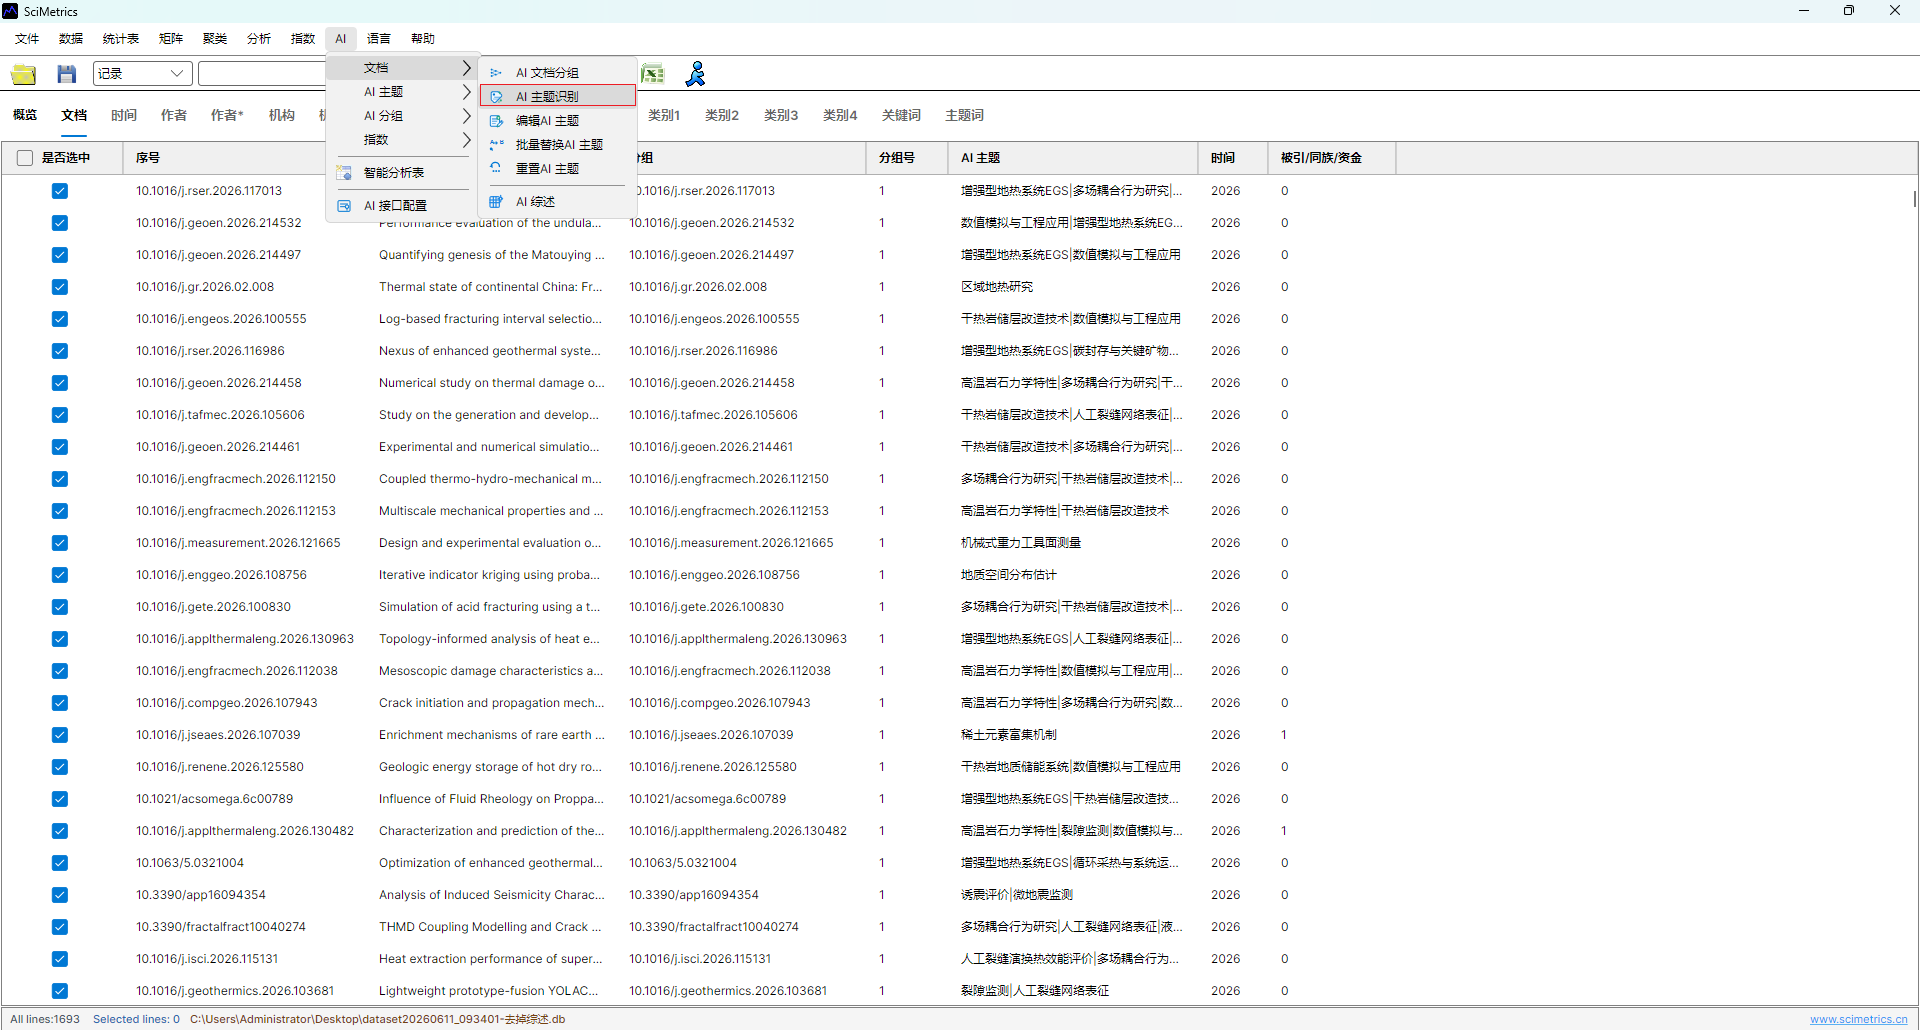Toggle the 是否选中 select-all header checkbox
Viewport: 1920px width, 1030px height.
point(25,158)
